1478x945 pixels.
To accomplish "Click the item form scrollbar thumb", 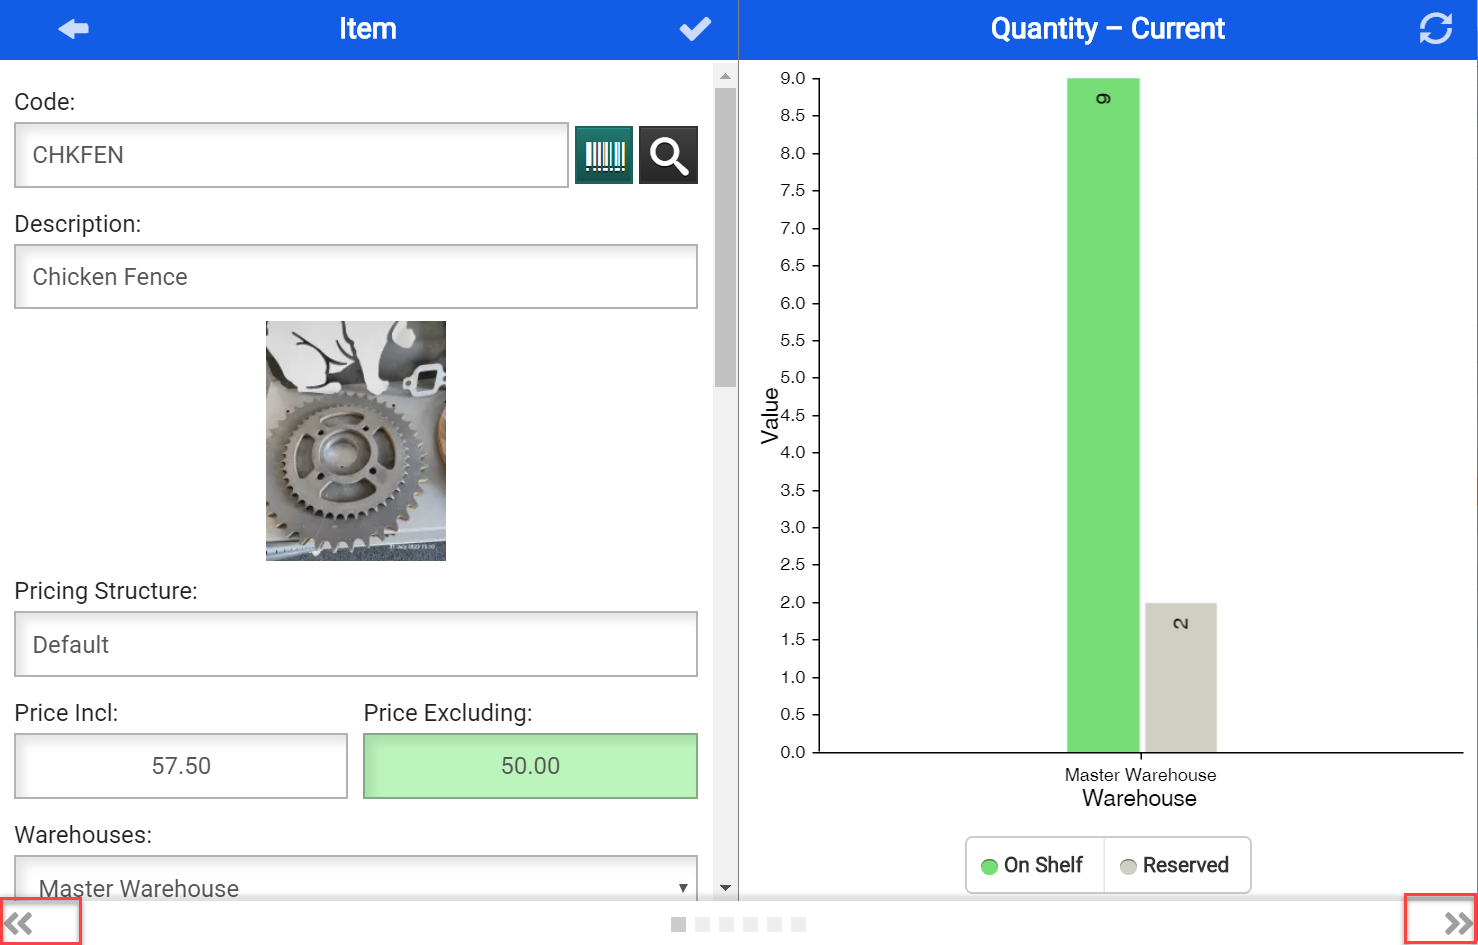I will pos(725,238).
